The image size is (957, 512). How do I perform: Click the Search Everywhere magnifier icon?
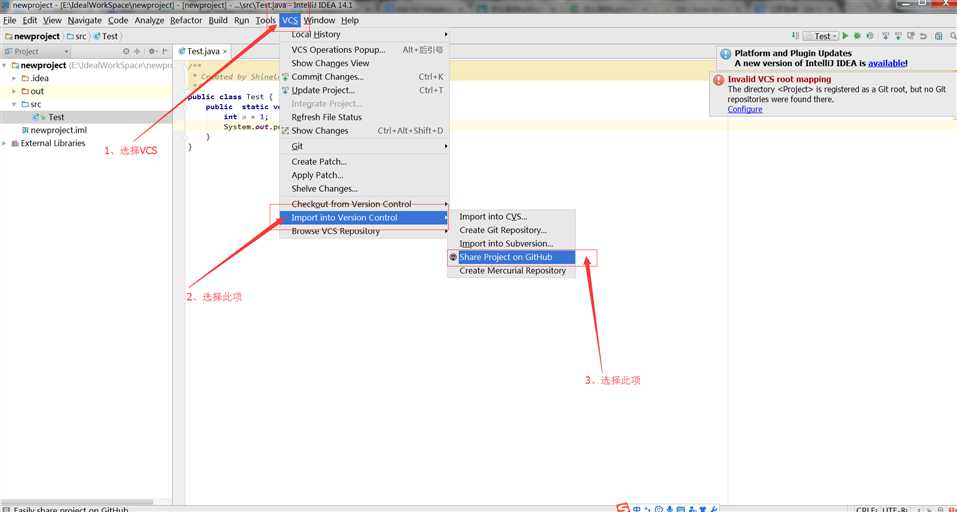[x=953, y=36]
